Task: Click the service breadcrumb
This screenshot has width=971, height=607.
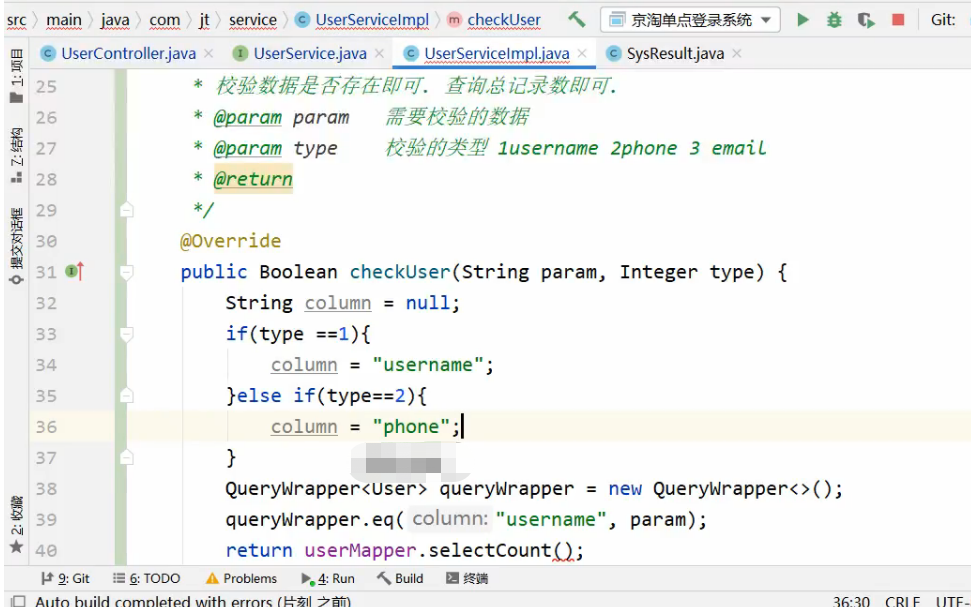Action: 253,20
